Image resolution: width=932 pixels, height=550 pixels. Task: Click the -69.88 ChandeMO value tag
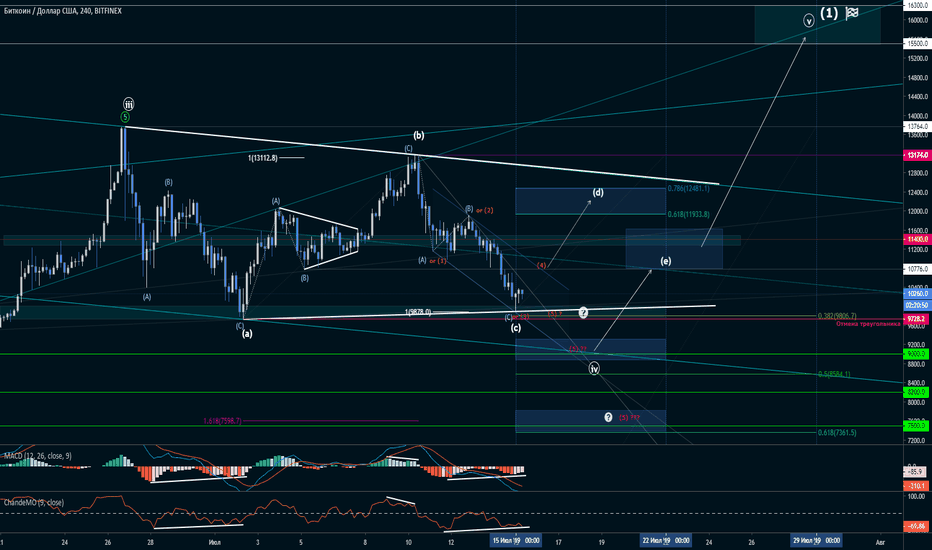pyautogui.click(x=916, y=526)
